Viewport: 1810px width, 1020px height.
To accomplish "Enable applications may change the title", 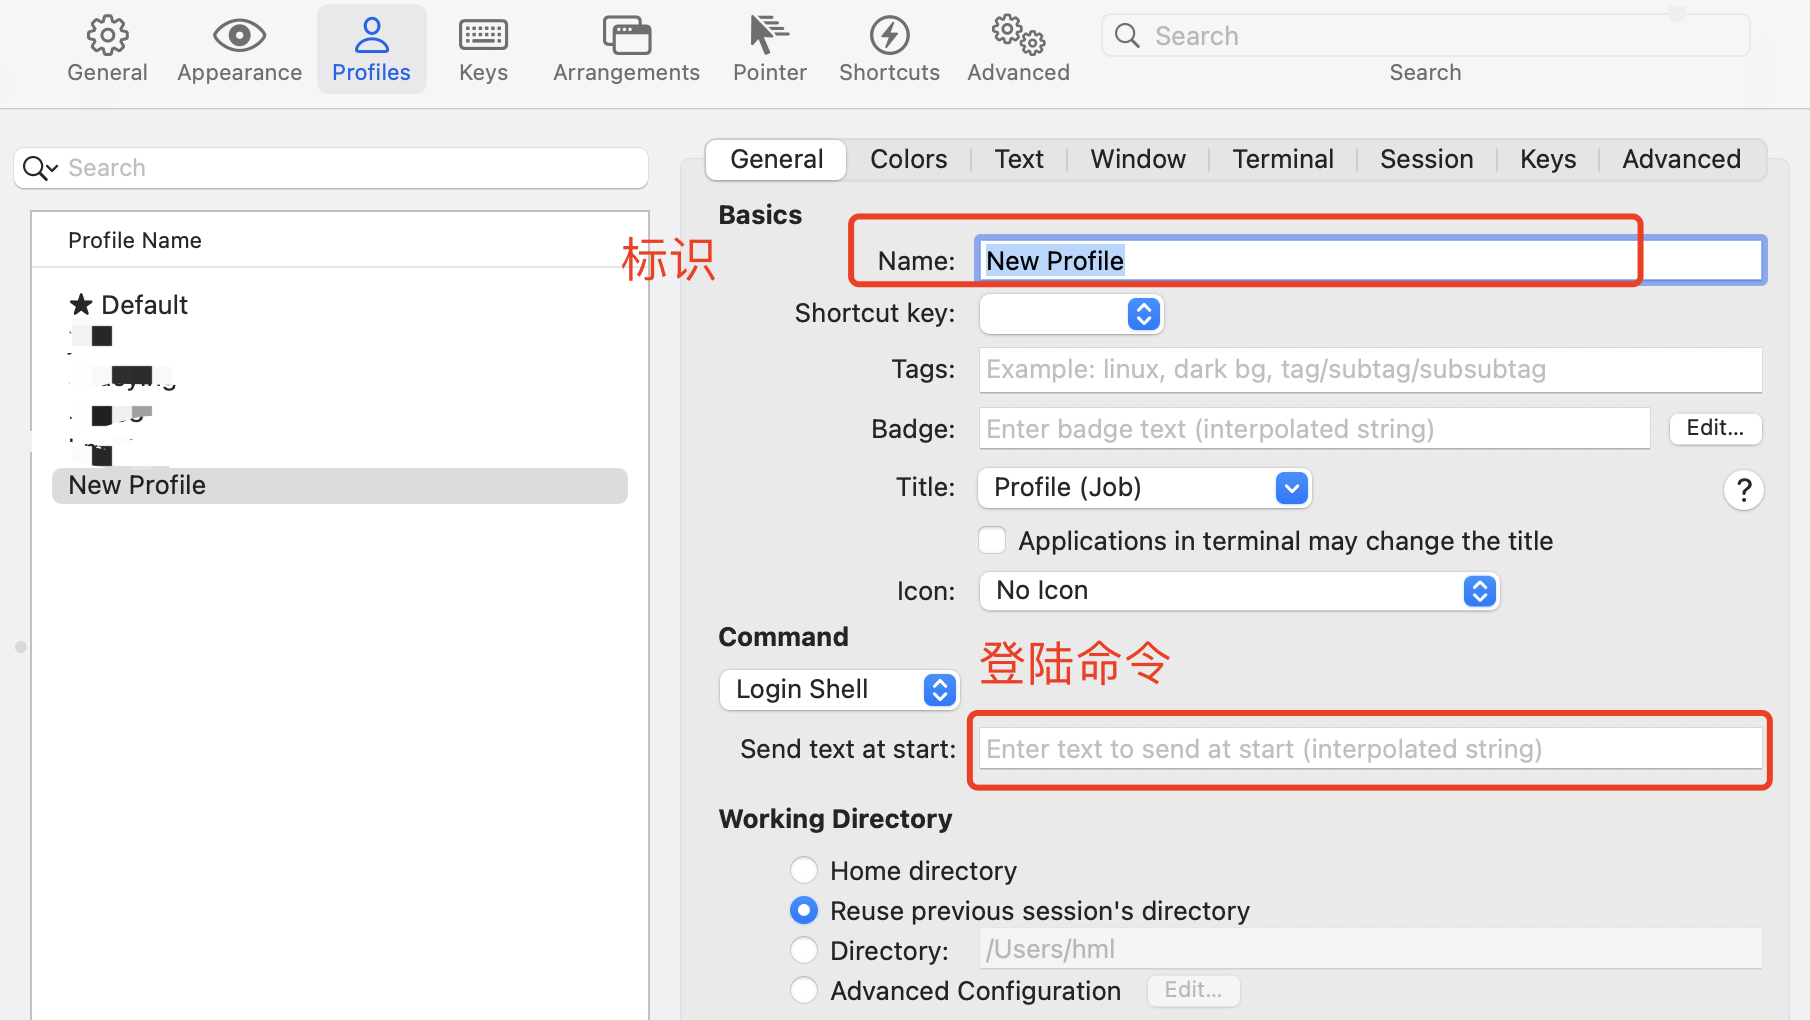I will 992,541.
